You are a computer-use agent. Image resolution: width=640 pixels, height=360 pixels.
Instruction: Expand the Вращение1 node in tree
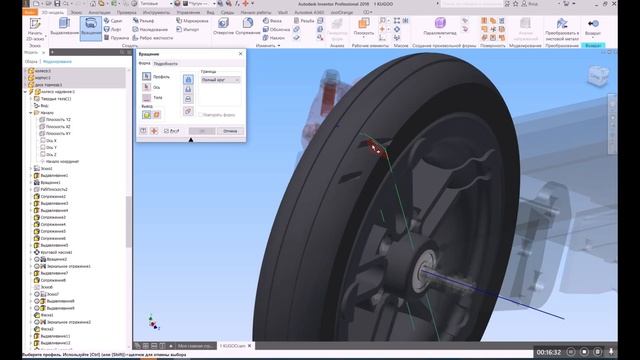tap(31, 182)
